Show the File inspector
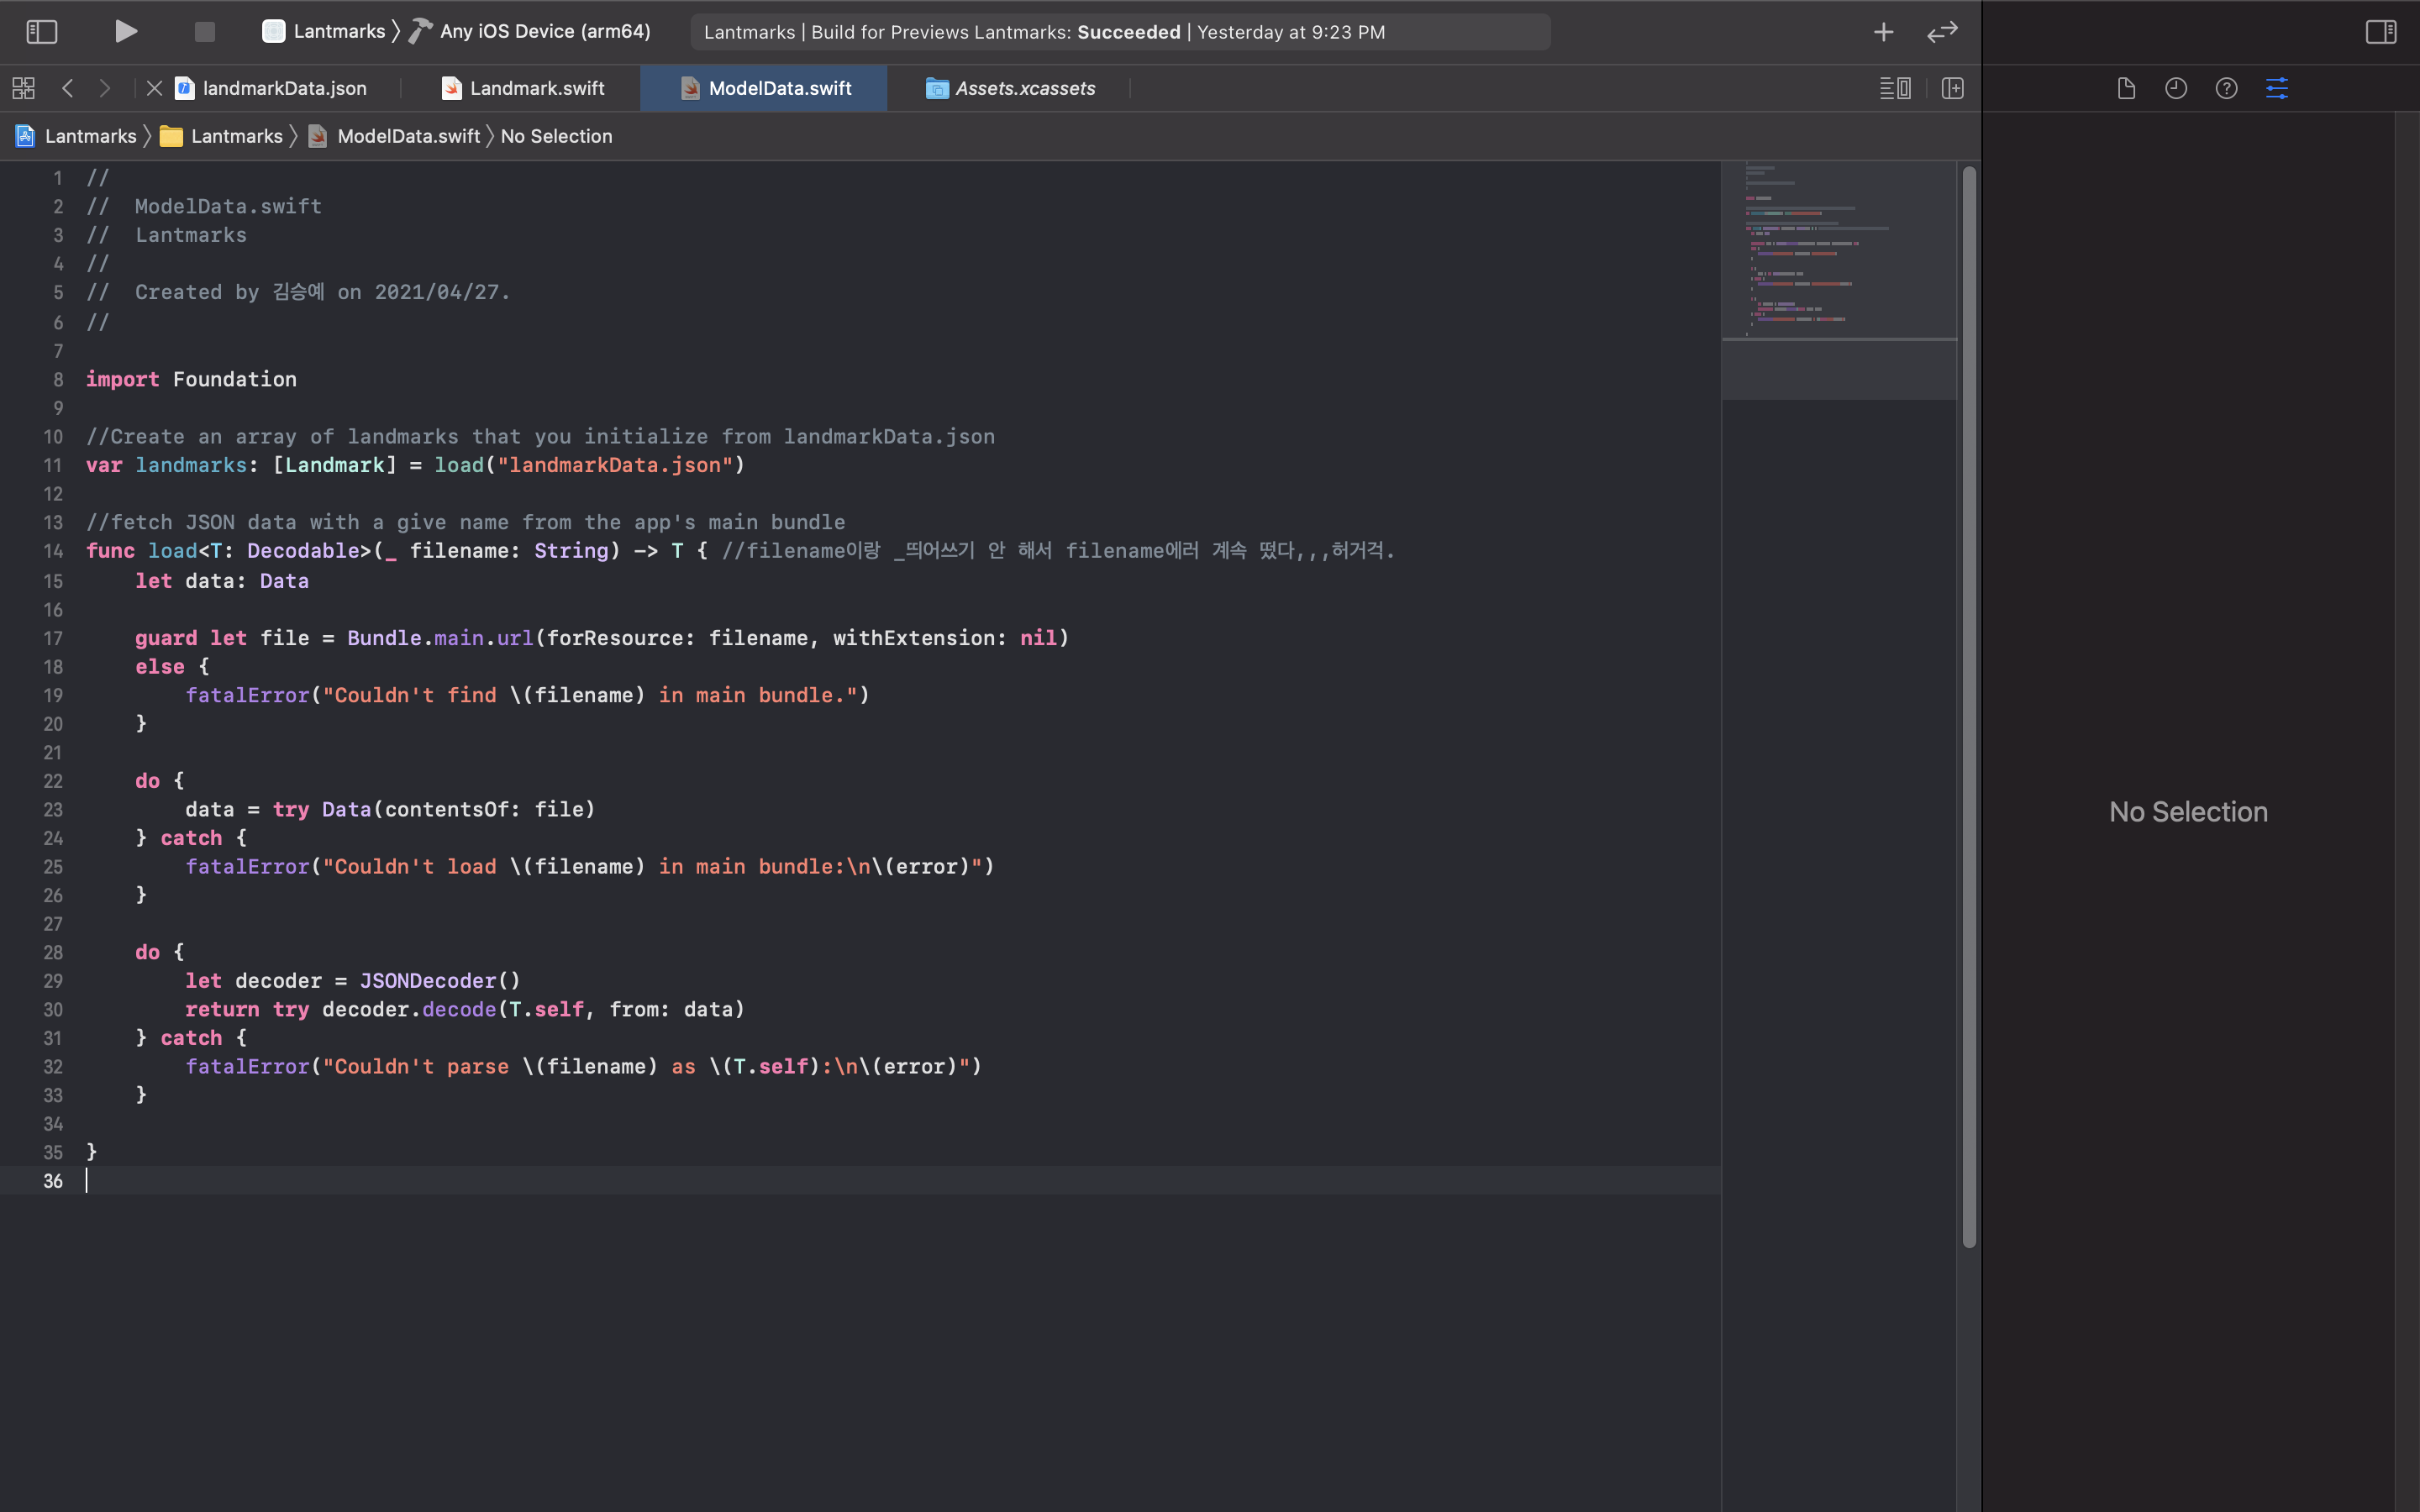This screenshot has height=1512, width=2420. 2126,88
